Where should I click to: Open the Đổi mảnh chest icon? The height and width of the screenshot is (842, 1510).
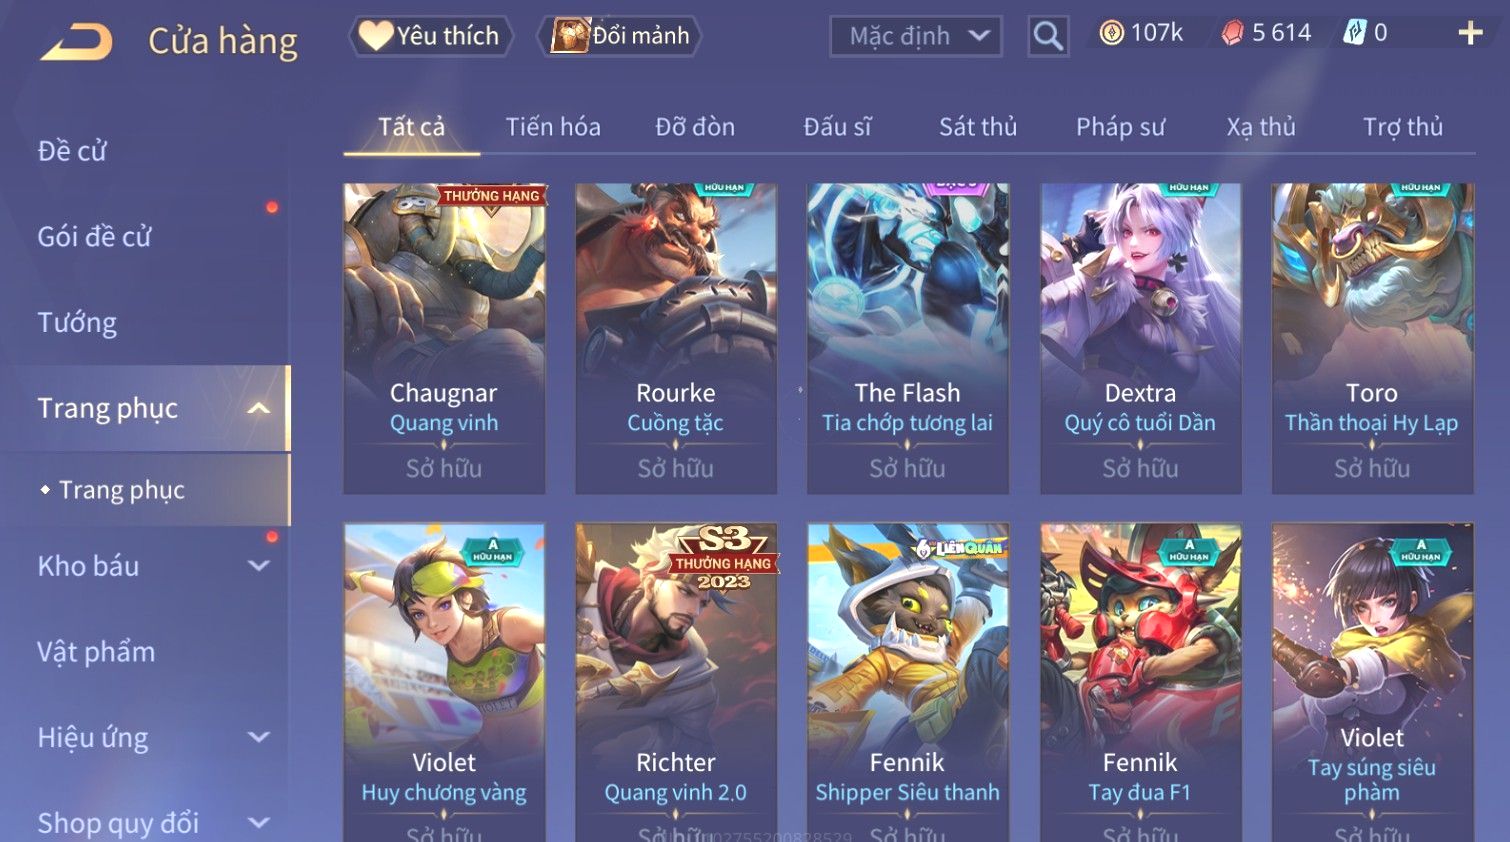570,36
